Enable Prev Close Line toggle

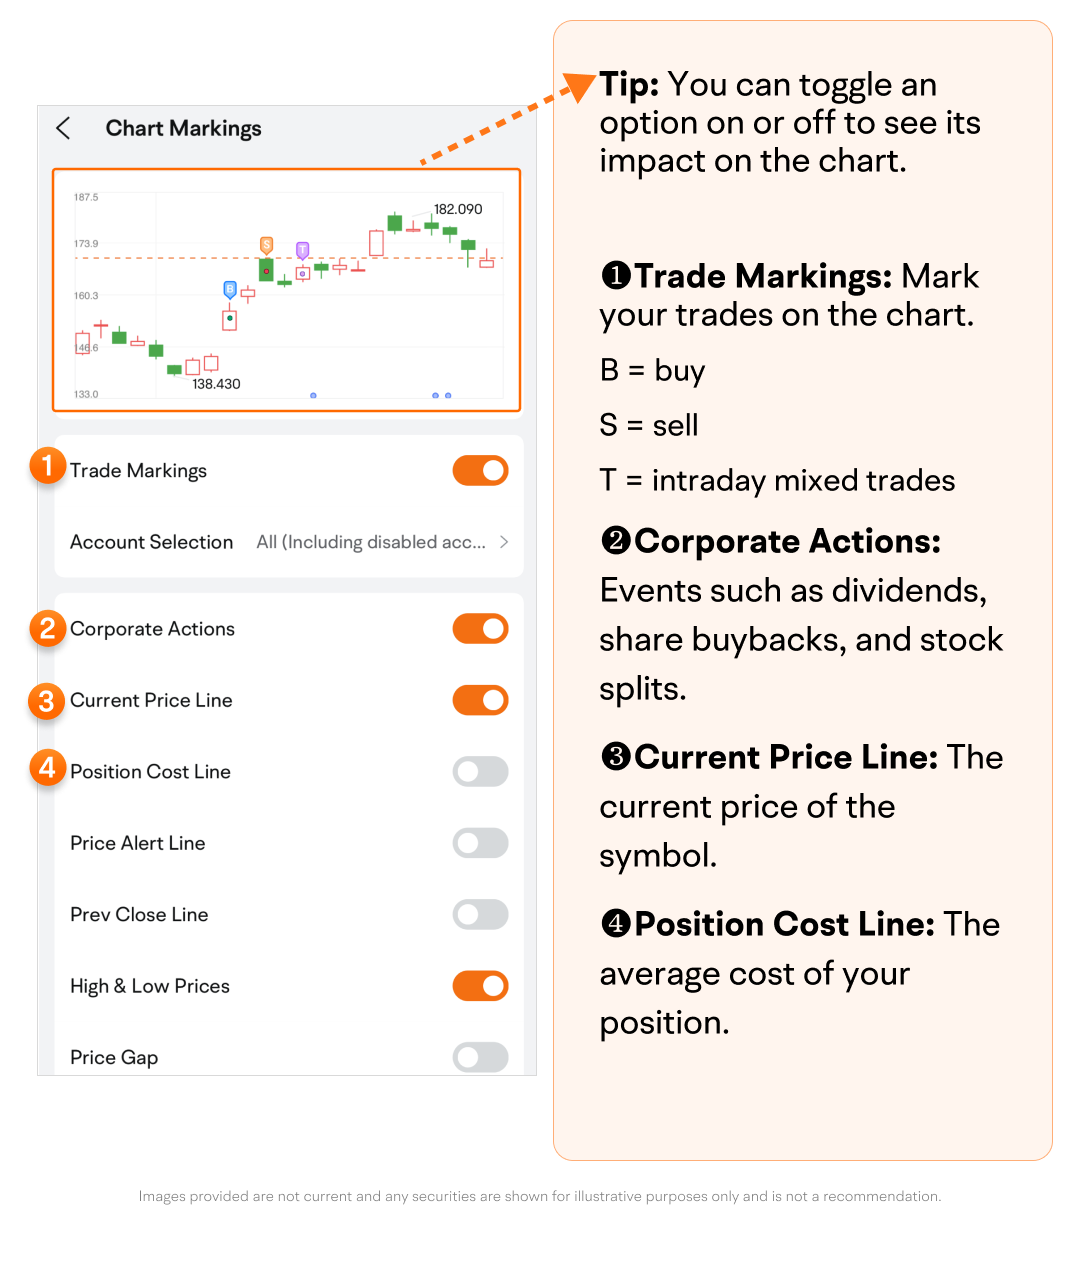point(480,914)
